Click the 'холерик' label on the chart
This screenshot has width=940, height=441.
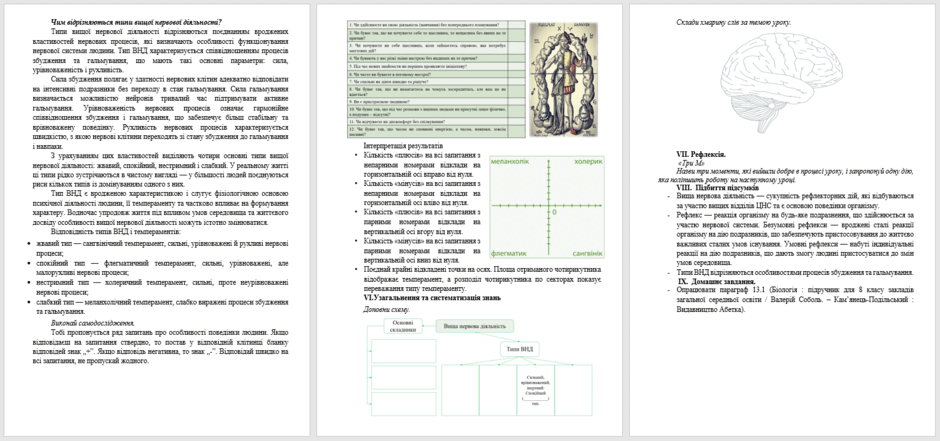588,162
